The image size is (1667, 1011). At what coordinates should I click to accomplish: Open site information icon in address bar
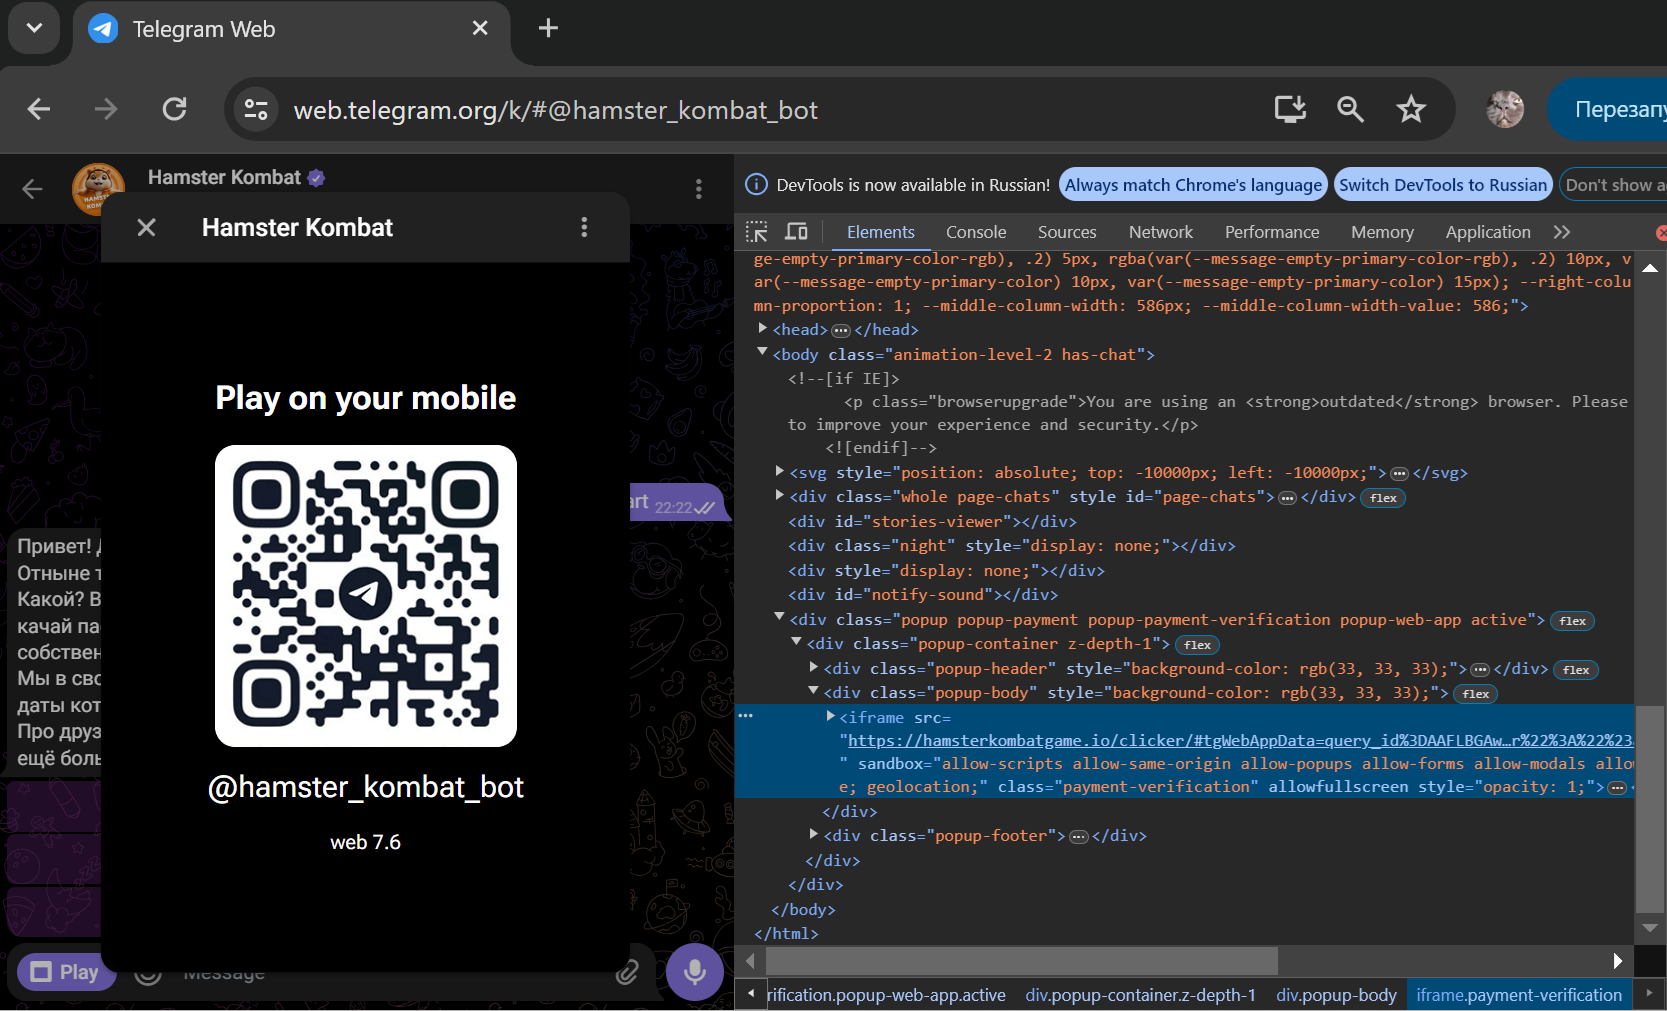(x=256, y=109)
